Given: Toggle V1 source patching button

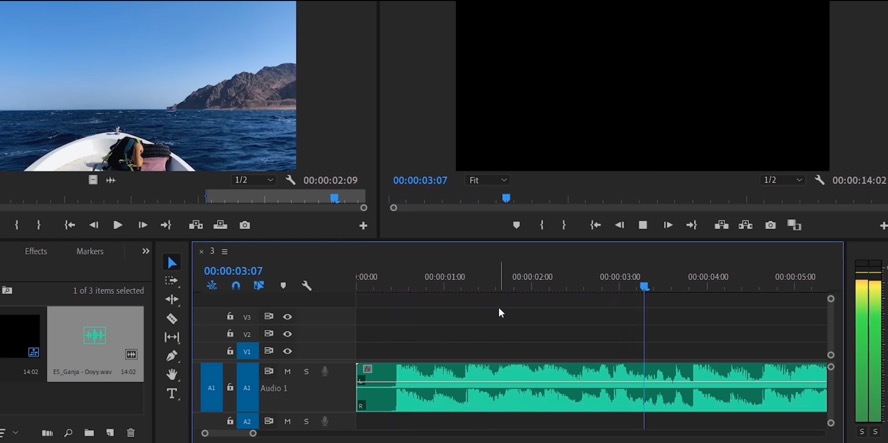Looking at the screenshot, I should [247, 351].
